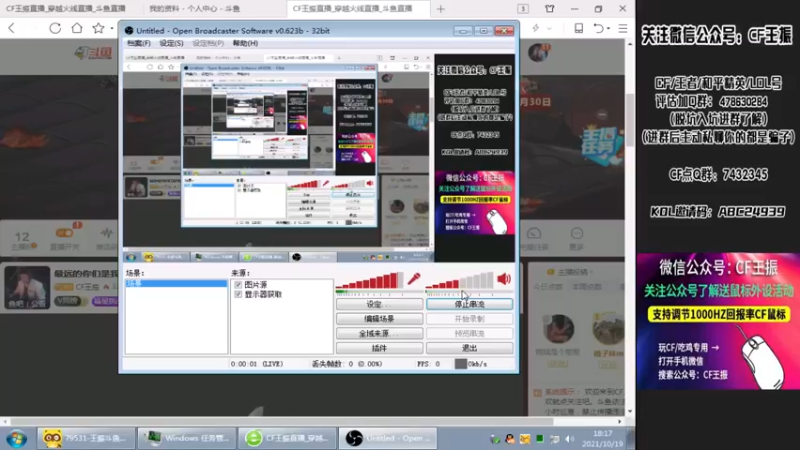Click the 预览串流 button in OBS

tap(469, 334)
